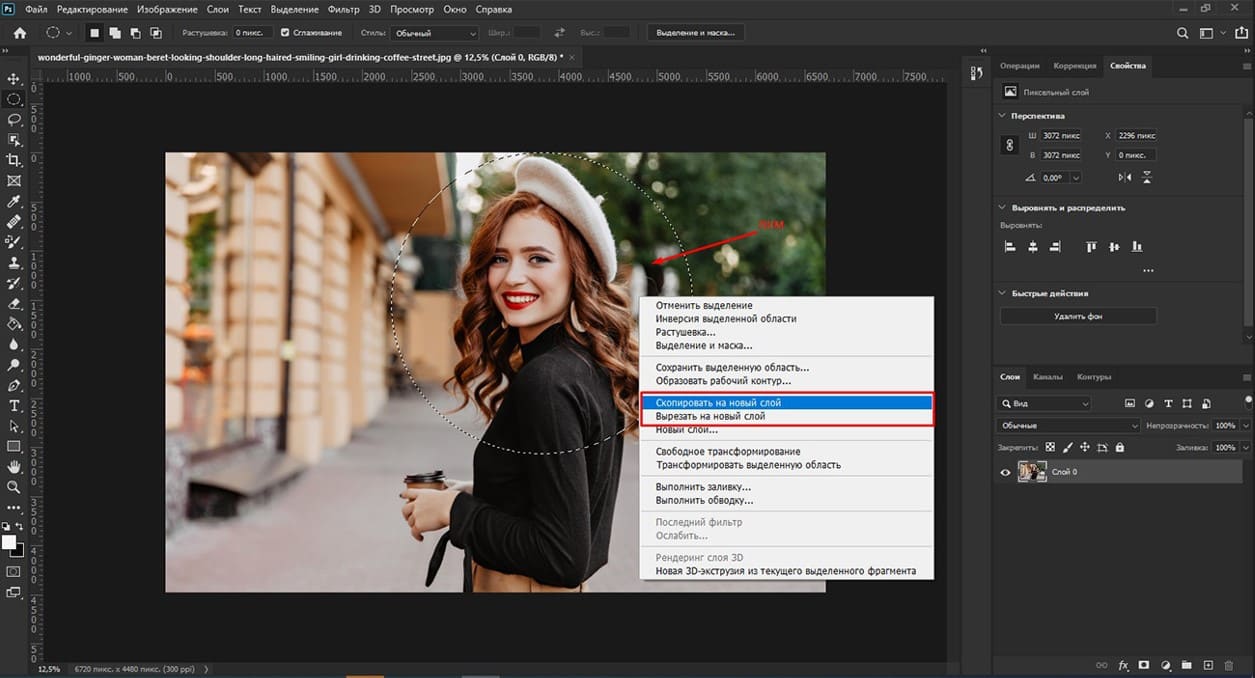This screenshot has width=1255, height=678.
Task: Select the Type tool
Action: pyautogui.click(x=14, y=405)
